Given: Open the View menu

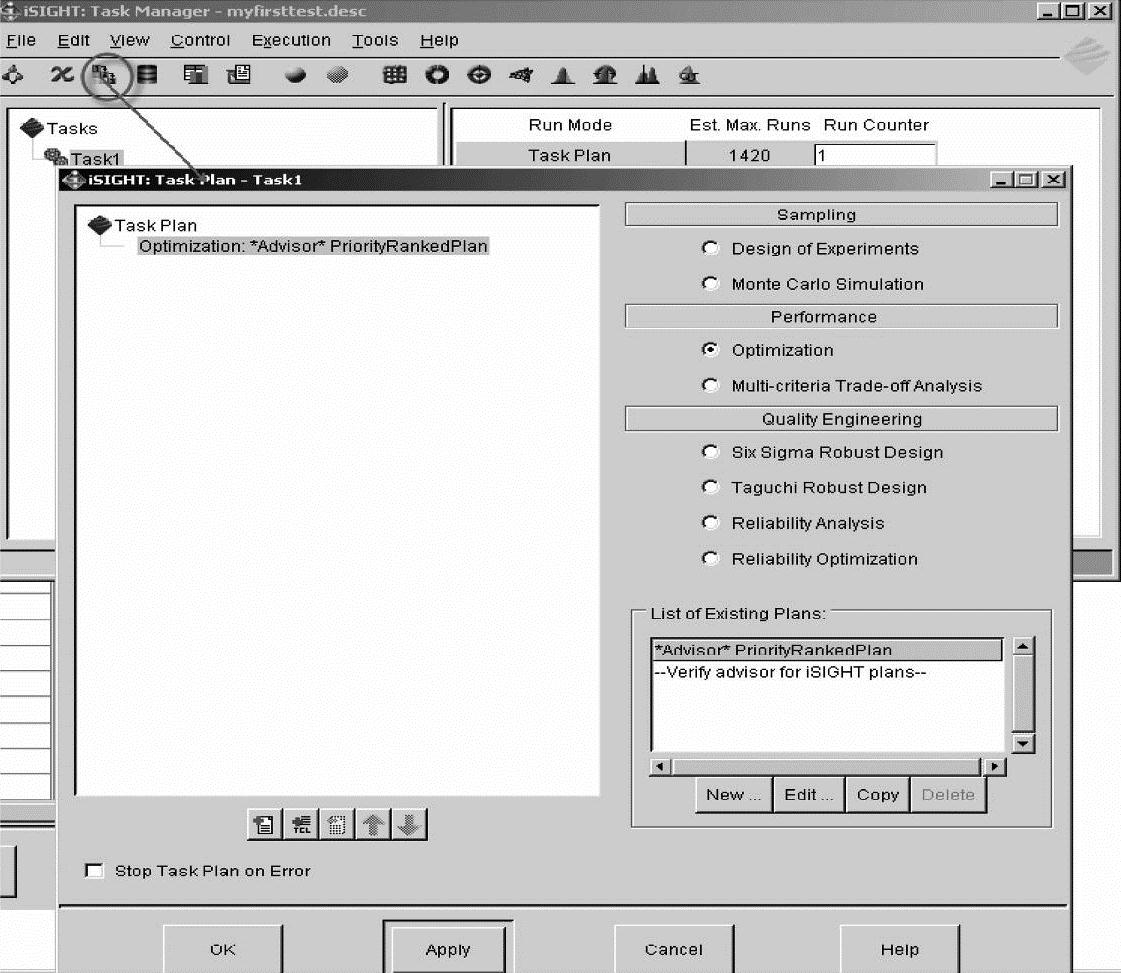Looking at the screenshot, I should pyautogui.click(x=129, y=41).
